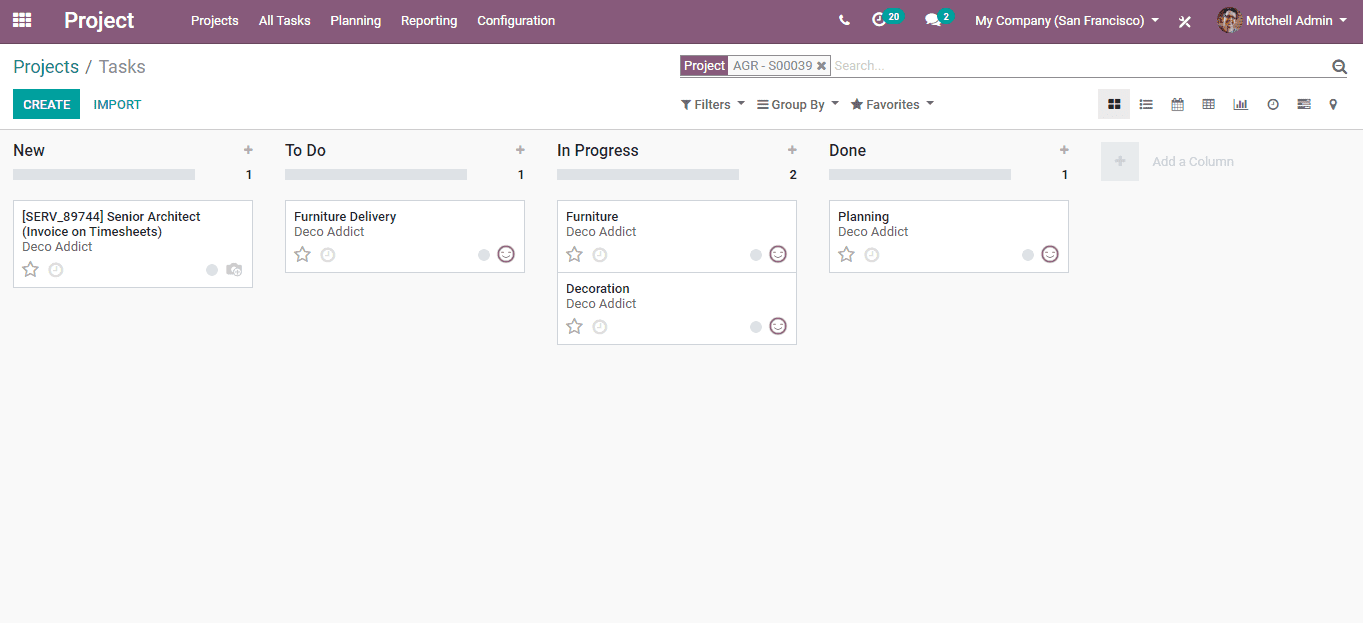Open activity clock on Senior Architect task

[56, 270]
